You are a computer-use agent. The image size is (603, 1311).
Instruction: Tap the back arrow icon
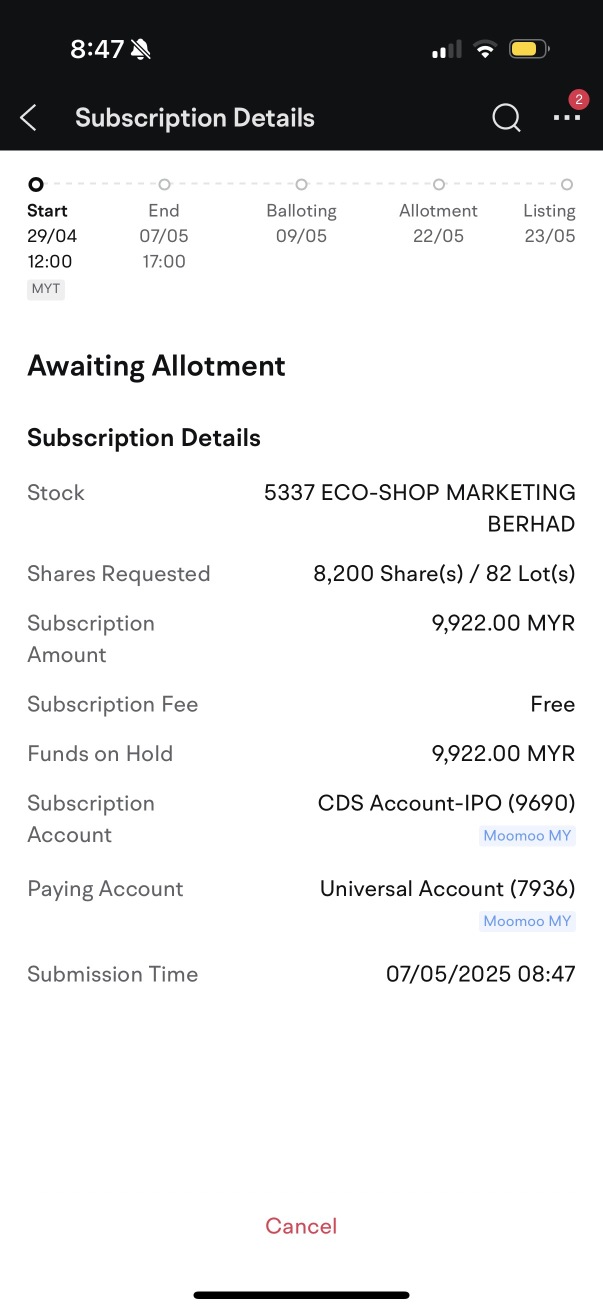[x=28, y=118]
